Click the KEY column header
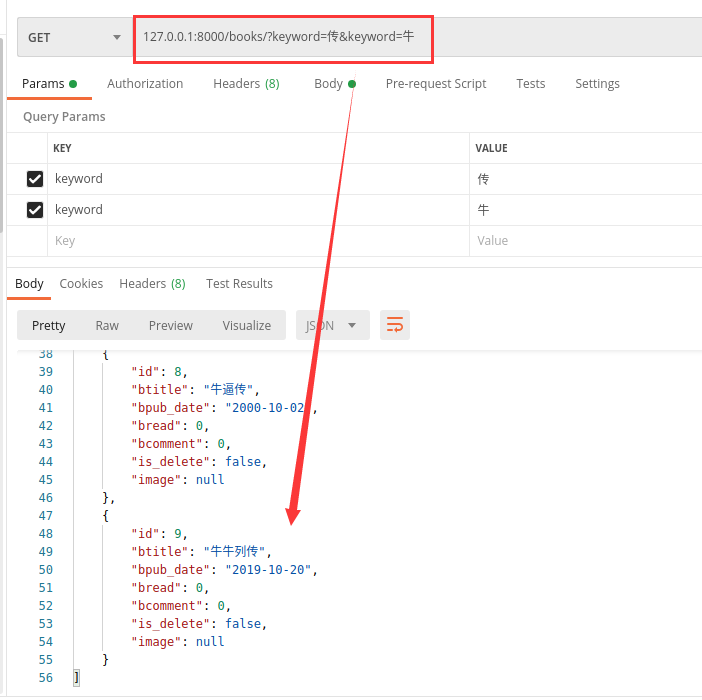702x700 pixels. (62, 148)
